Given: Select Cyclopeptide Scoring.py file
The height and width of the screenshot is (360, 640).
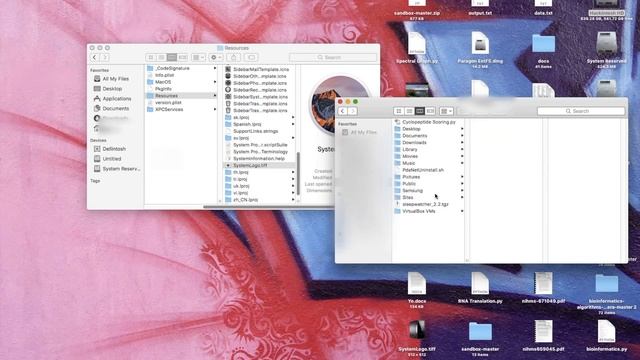Looking at the screenshot, I should (x=429, y=122).
